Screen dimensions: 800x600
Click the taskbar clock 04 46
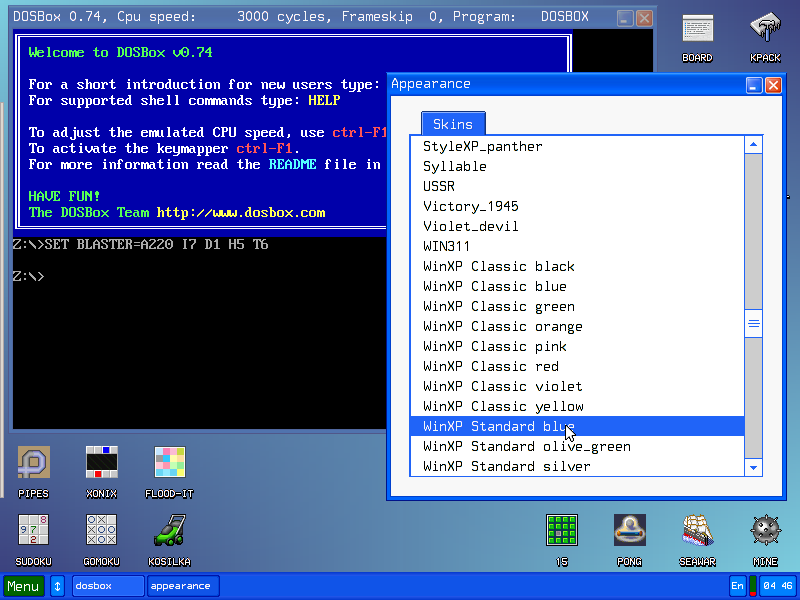(x=778, y=586)
